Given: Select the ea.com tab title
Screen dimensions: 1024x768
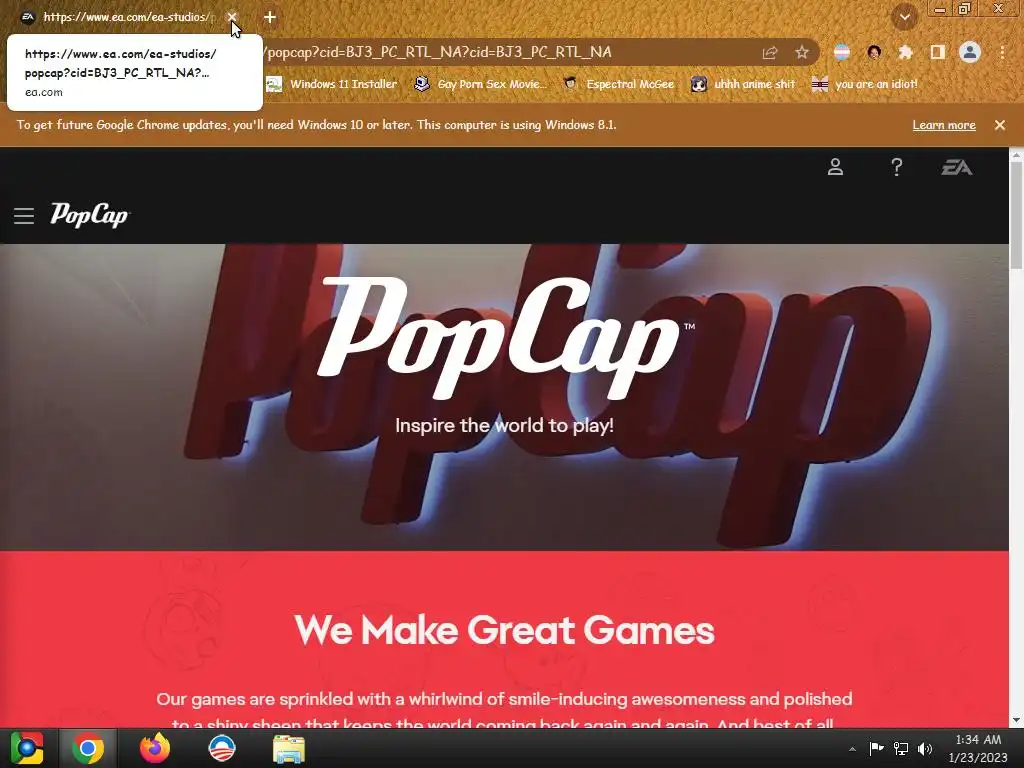Looking at the screenshot, I should click(127, 17).
